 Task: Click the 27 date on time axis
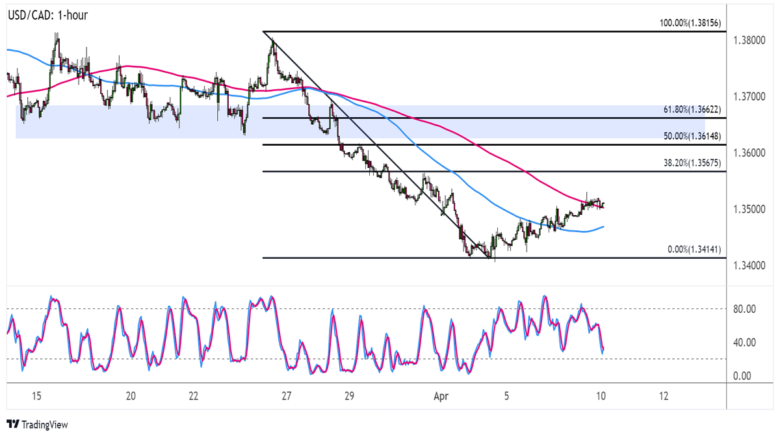click(x=286, y=396)
